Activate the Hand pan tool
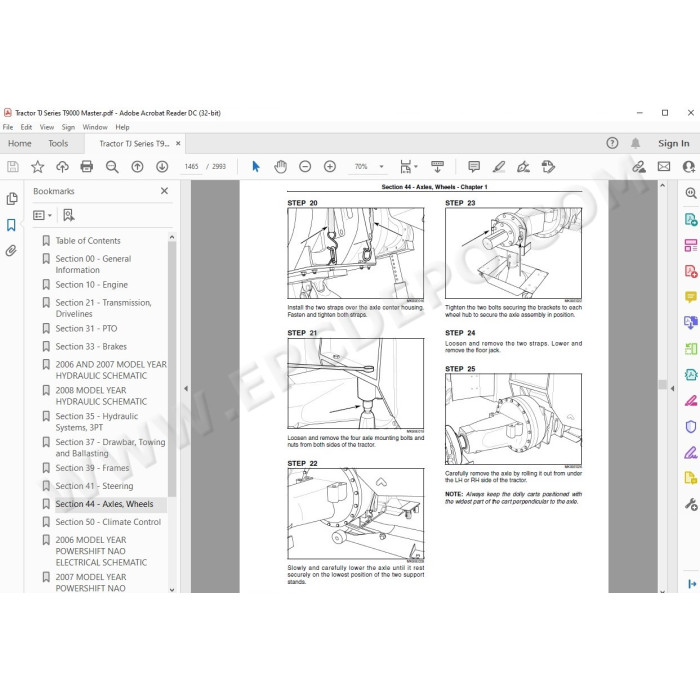The width and height of the screenshot is (700, 700). click(x=280, y=167)
